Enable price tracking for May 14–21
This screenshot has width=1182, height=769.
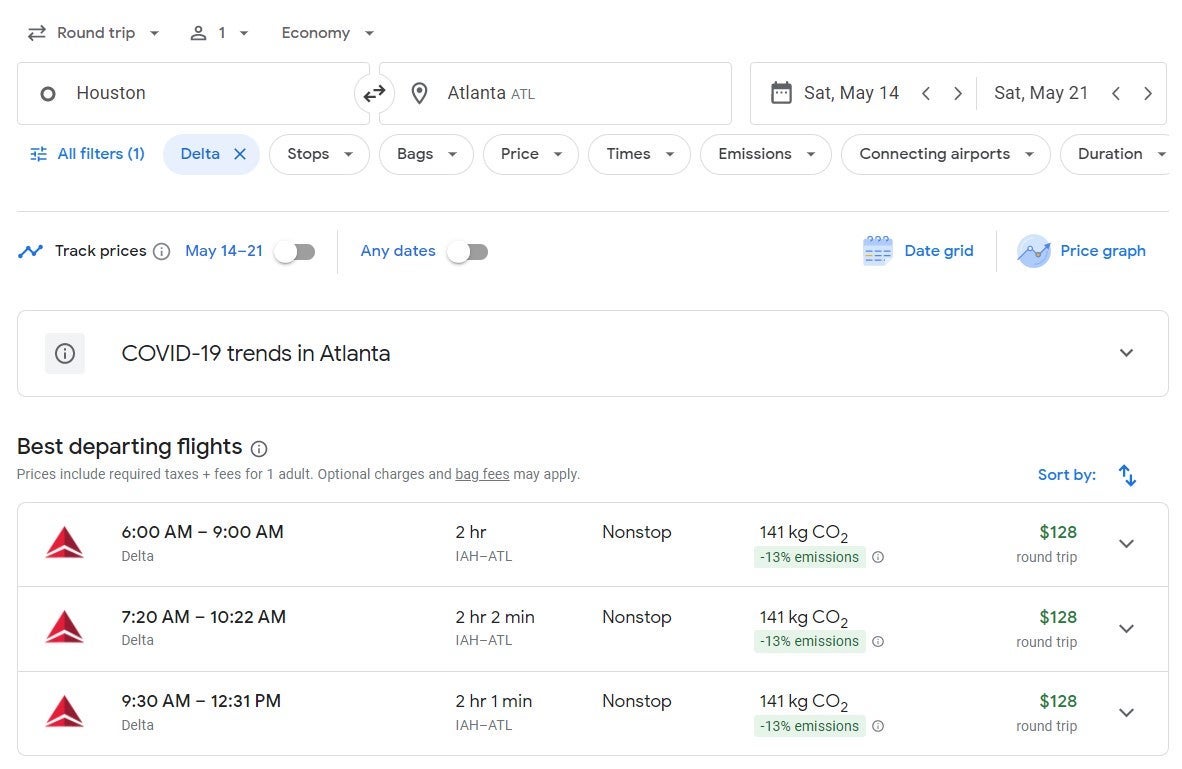[295, 252]
